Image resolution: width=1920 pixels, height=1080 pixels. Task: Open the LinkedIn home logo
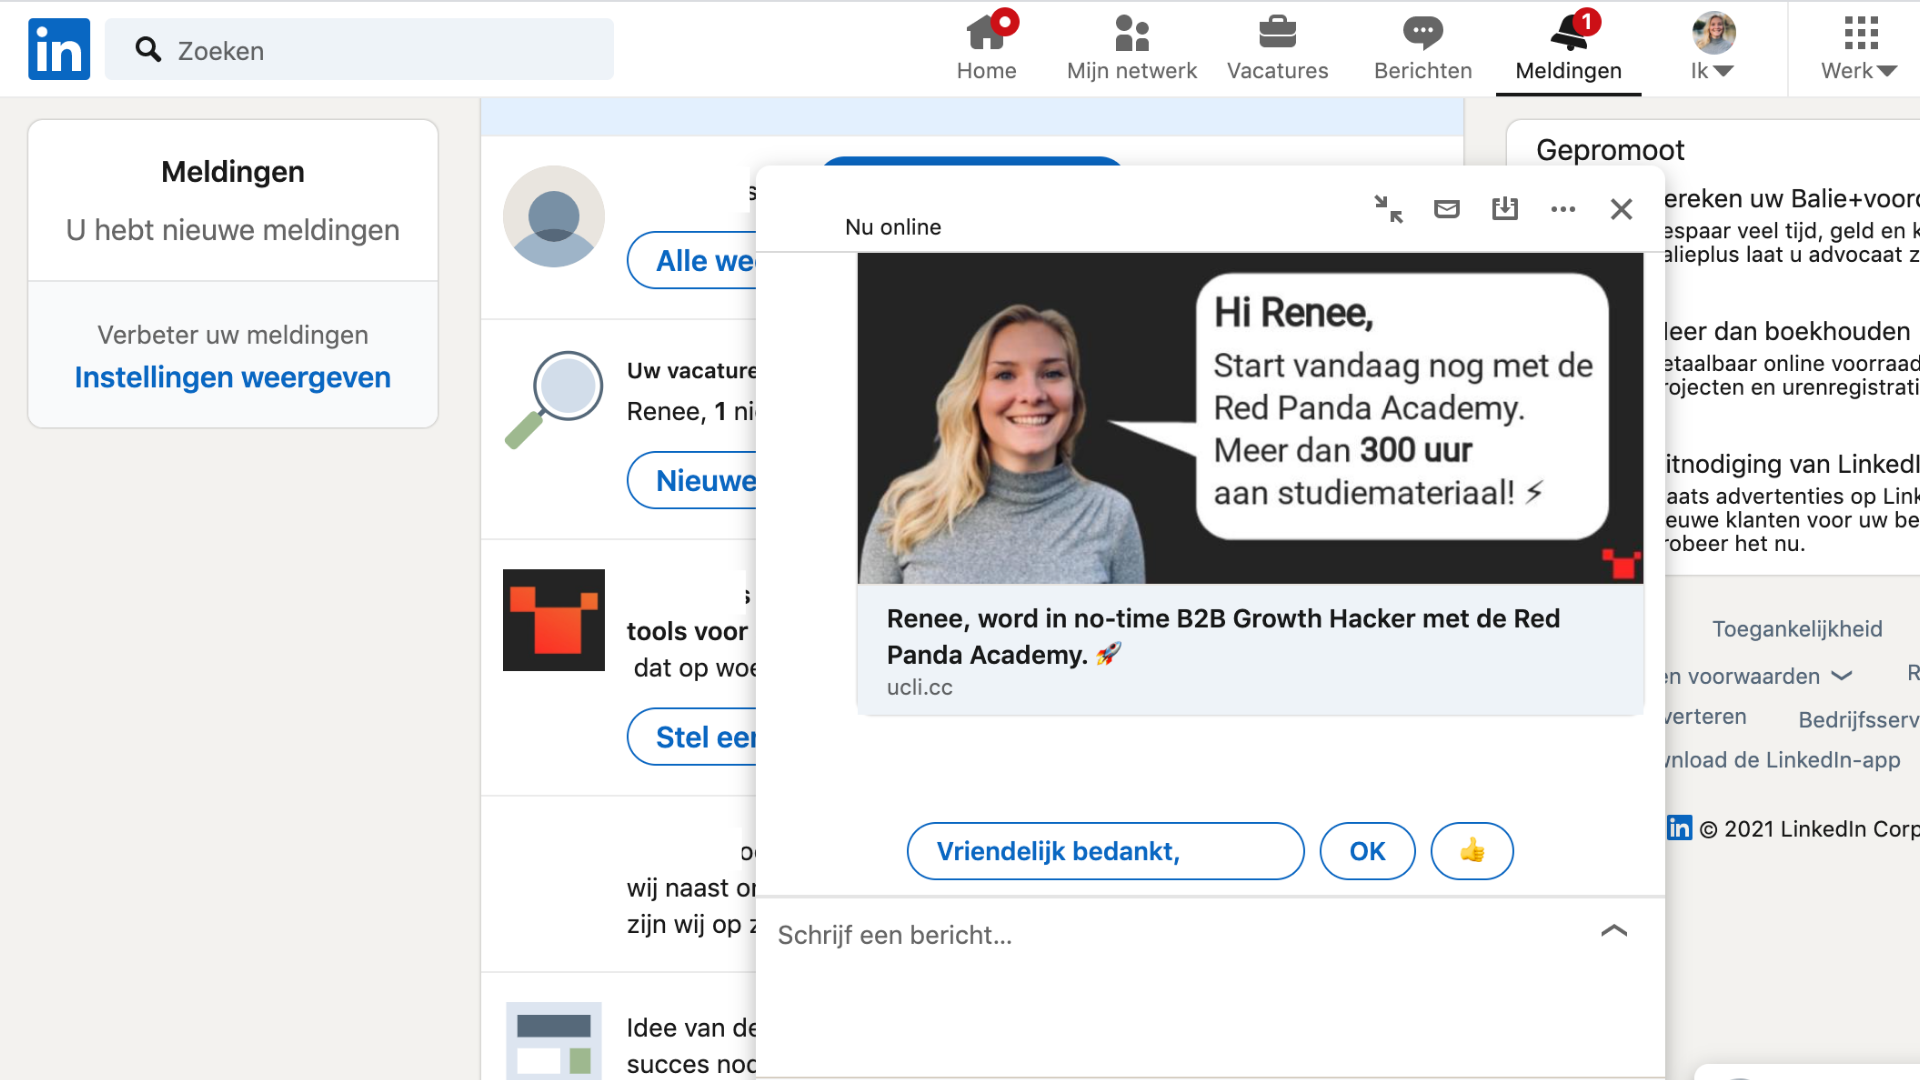click(59, 49)
